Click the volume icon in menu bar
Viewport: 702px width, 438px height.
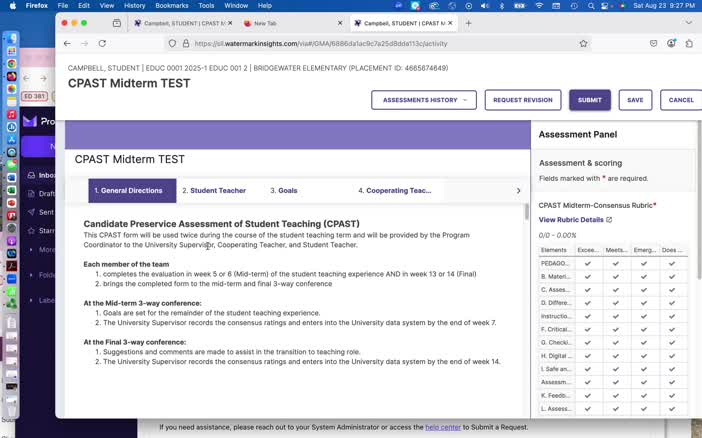(x=485, y=6)
